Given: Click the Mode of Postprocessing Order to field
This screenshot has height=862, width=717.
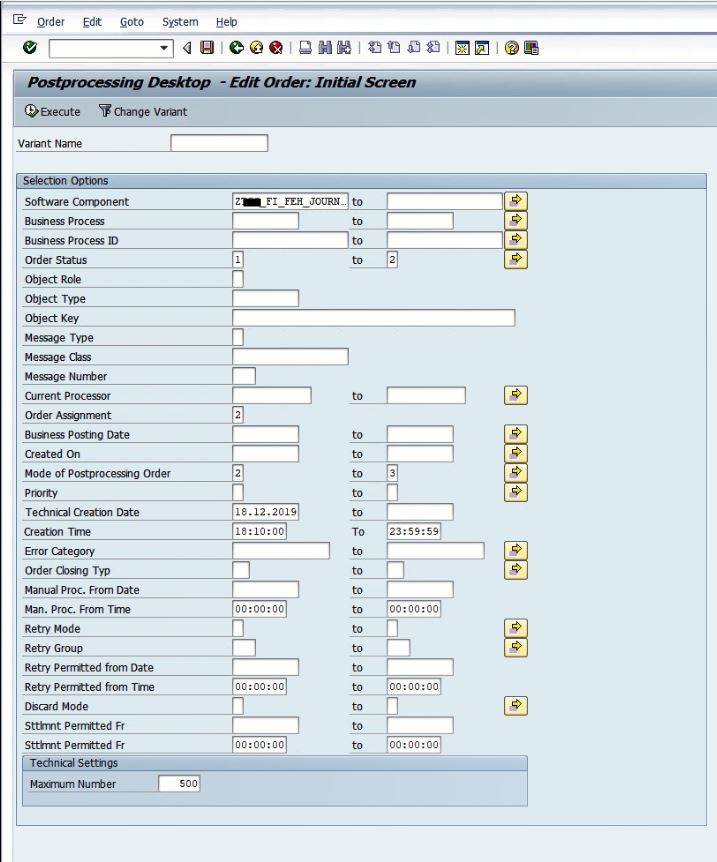Looking at the screenshot, I should (393, 473).
